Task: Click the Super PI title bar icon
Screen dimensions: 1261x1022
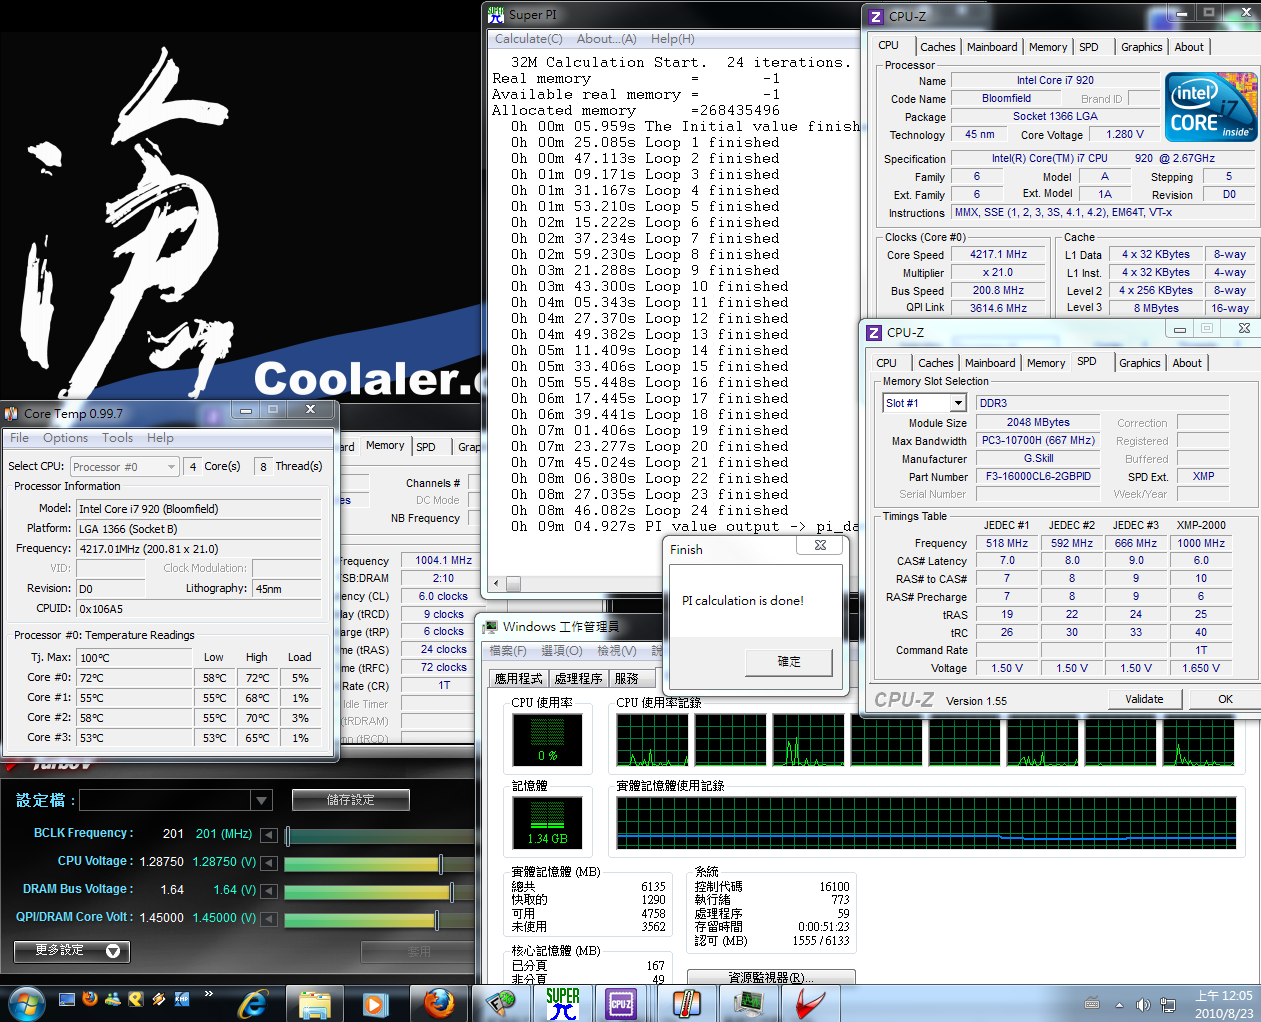Action: (496, 15)
